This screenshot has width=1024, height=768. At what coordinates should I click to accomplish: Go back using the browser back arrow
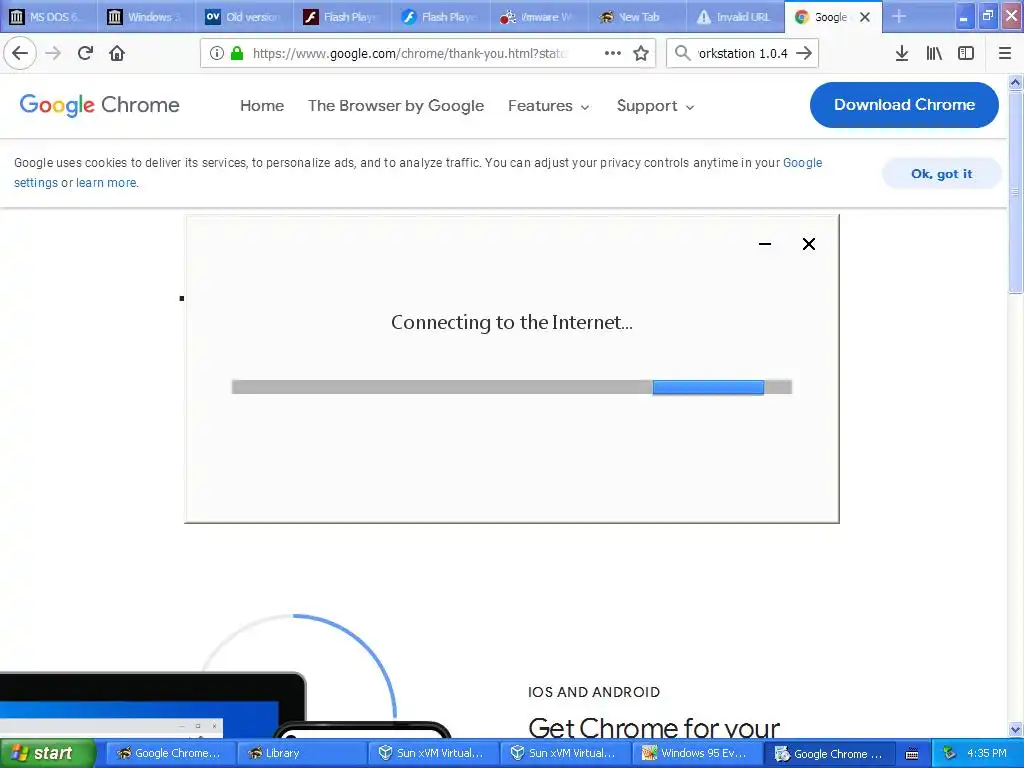[20, 53]
